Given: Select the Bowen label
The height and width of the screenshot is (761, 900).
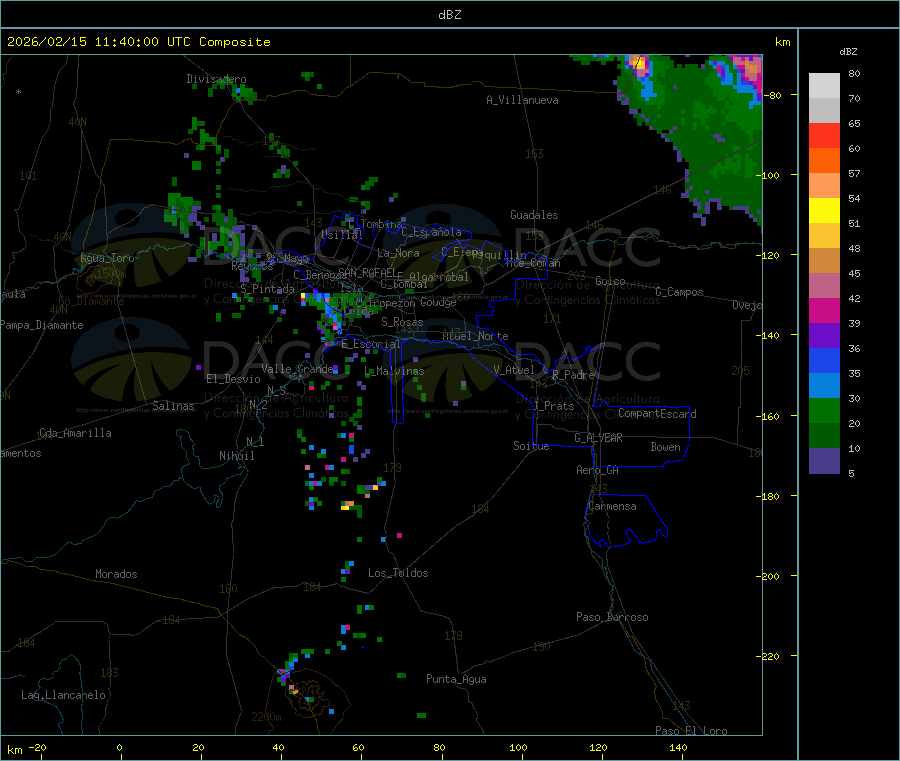Looking at the screenshot, I should click(665, 447).
